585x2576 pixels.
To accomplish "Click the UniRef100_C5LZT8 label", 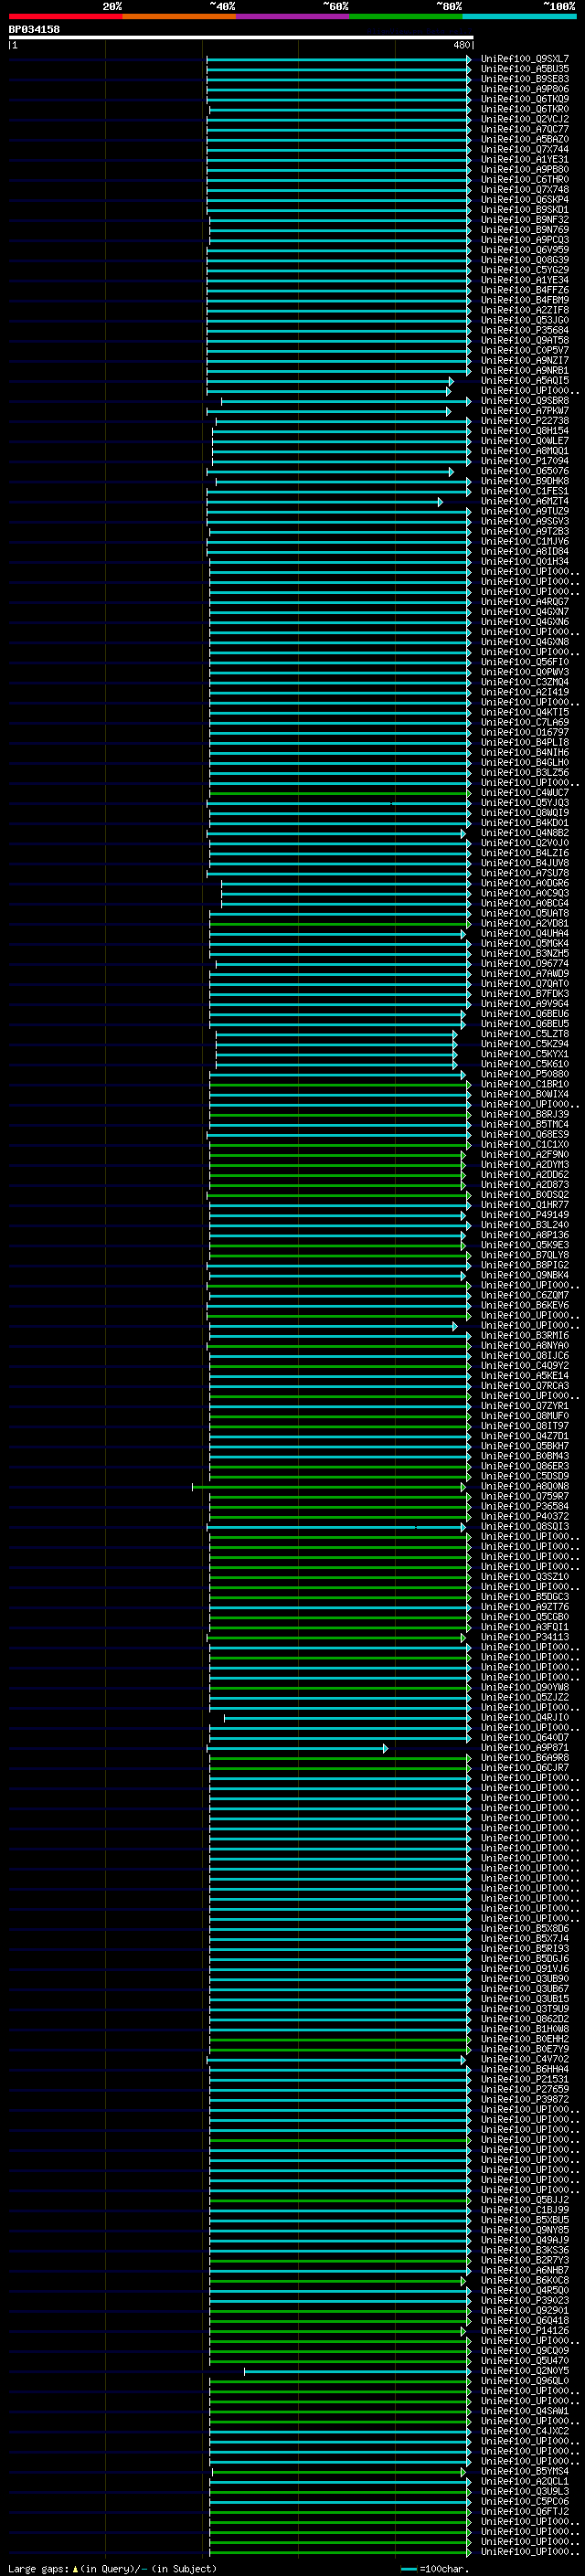I will (x=525, y=1034).
